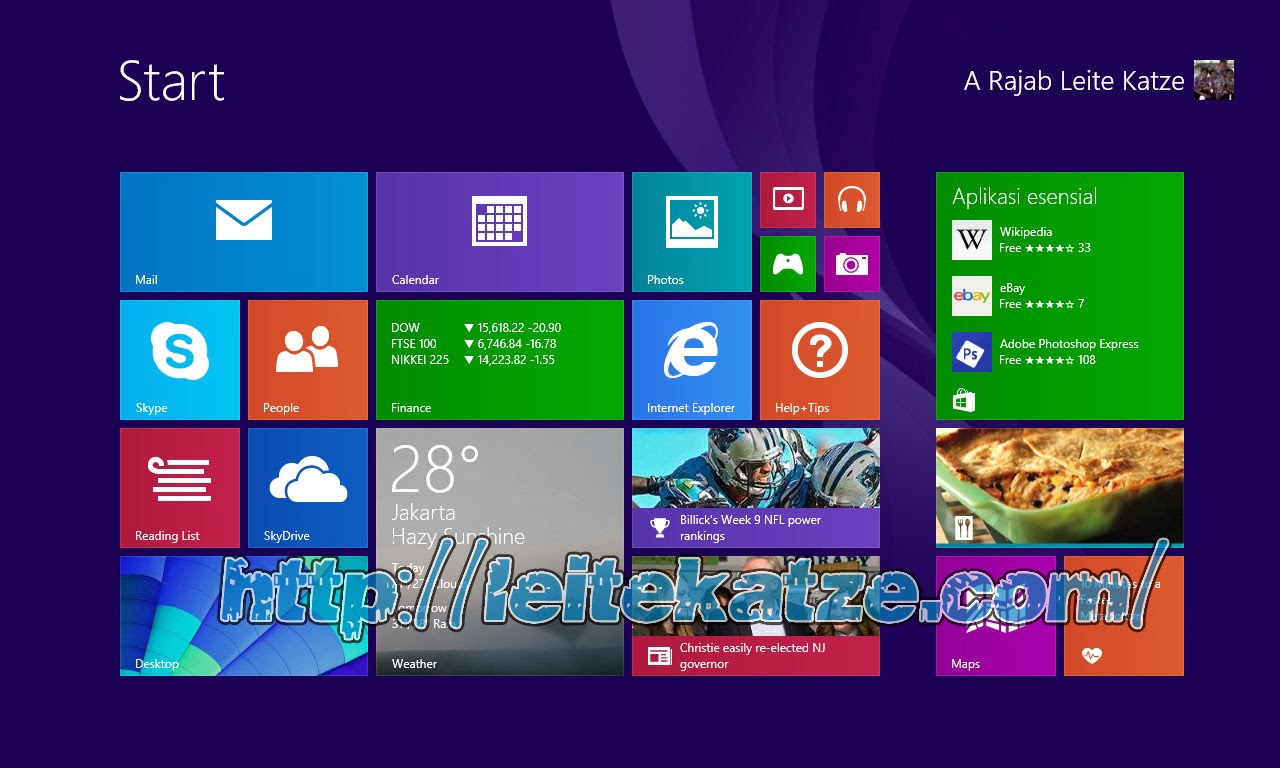This screenshot has height=768, width=1280.
Task: Click the eBay logo icon
Action: coord(972,296)
